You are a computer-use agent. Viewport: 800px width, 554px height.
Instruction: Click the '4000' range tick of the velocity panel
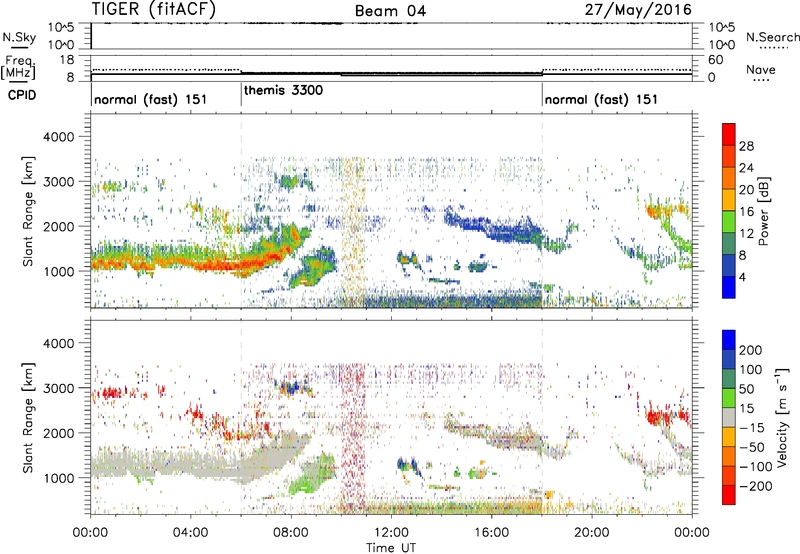pyautogui.click(x=58, y=343)
